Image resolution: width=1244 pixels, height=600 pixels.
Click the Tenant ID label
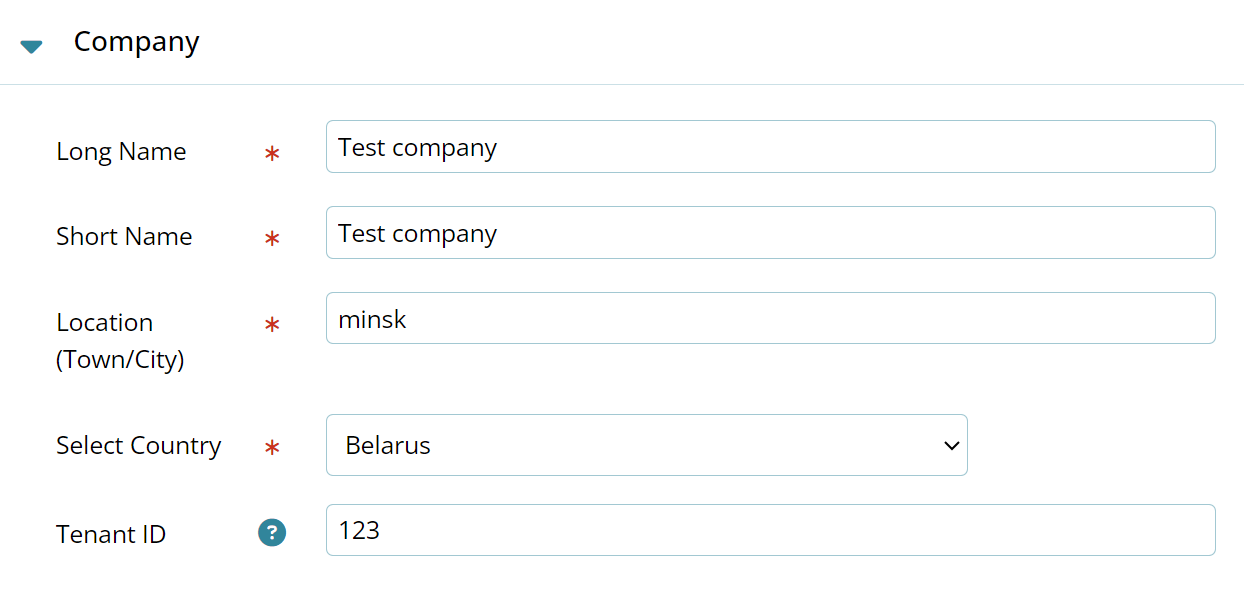[x=111, y=534]
